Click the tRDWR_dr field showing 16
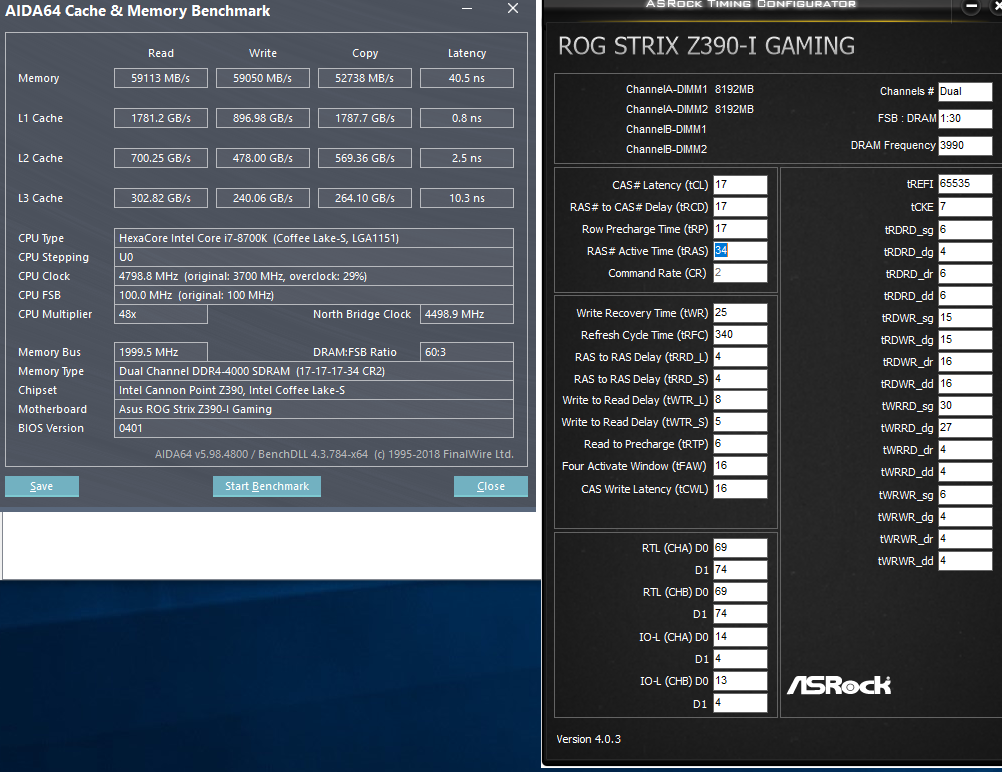The image size is (1002, 772). coord(965,362)
